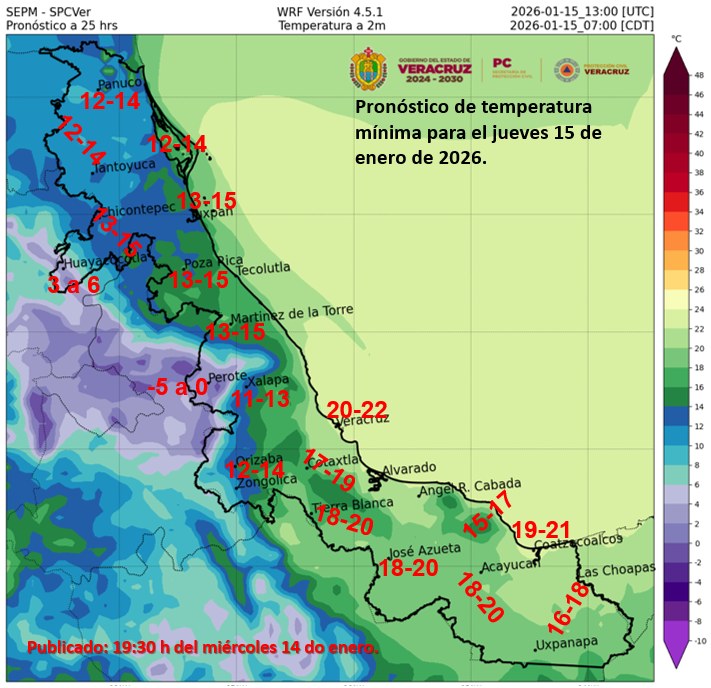Click the -10 tick label on color scale
The image size is (711, 688).
point(700,641)
